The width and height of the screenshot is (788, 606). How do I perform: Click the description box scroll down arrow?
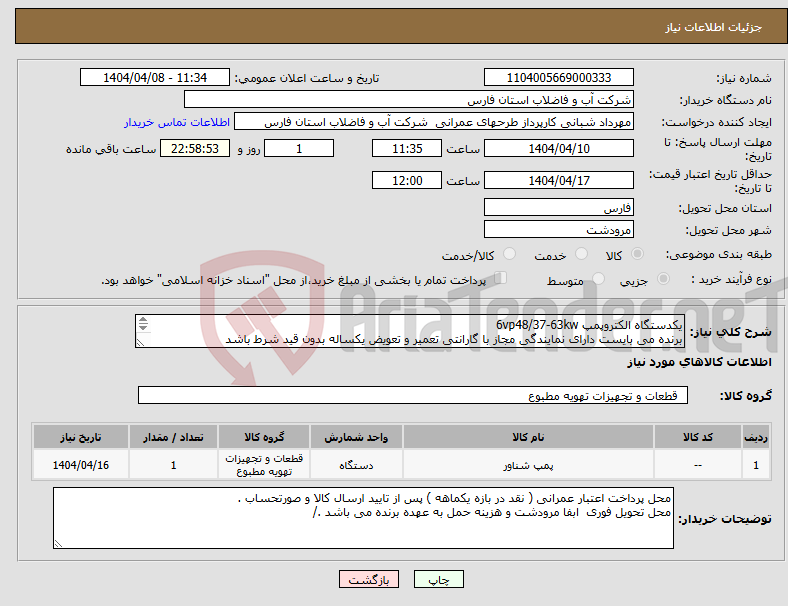[143, 327]
